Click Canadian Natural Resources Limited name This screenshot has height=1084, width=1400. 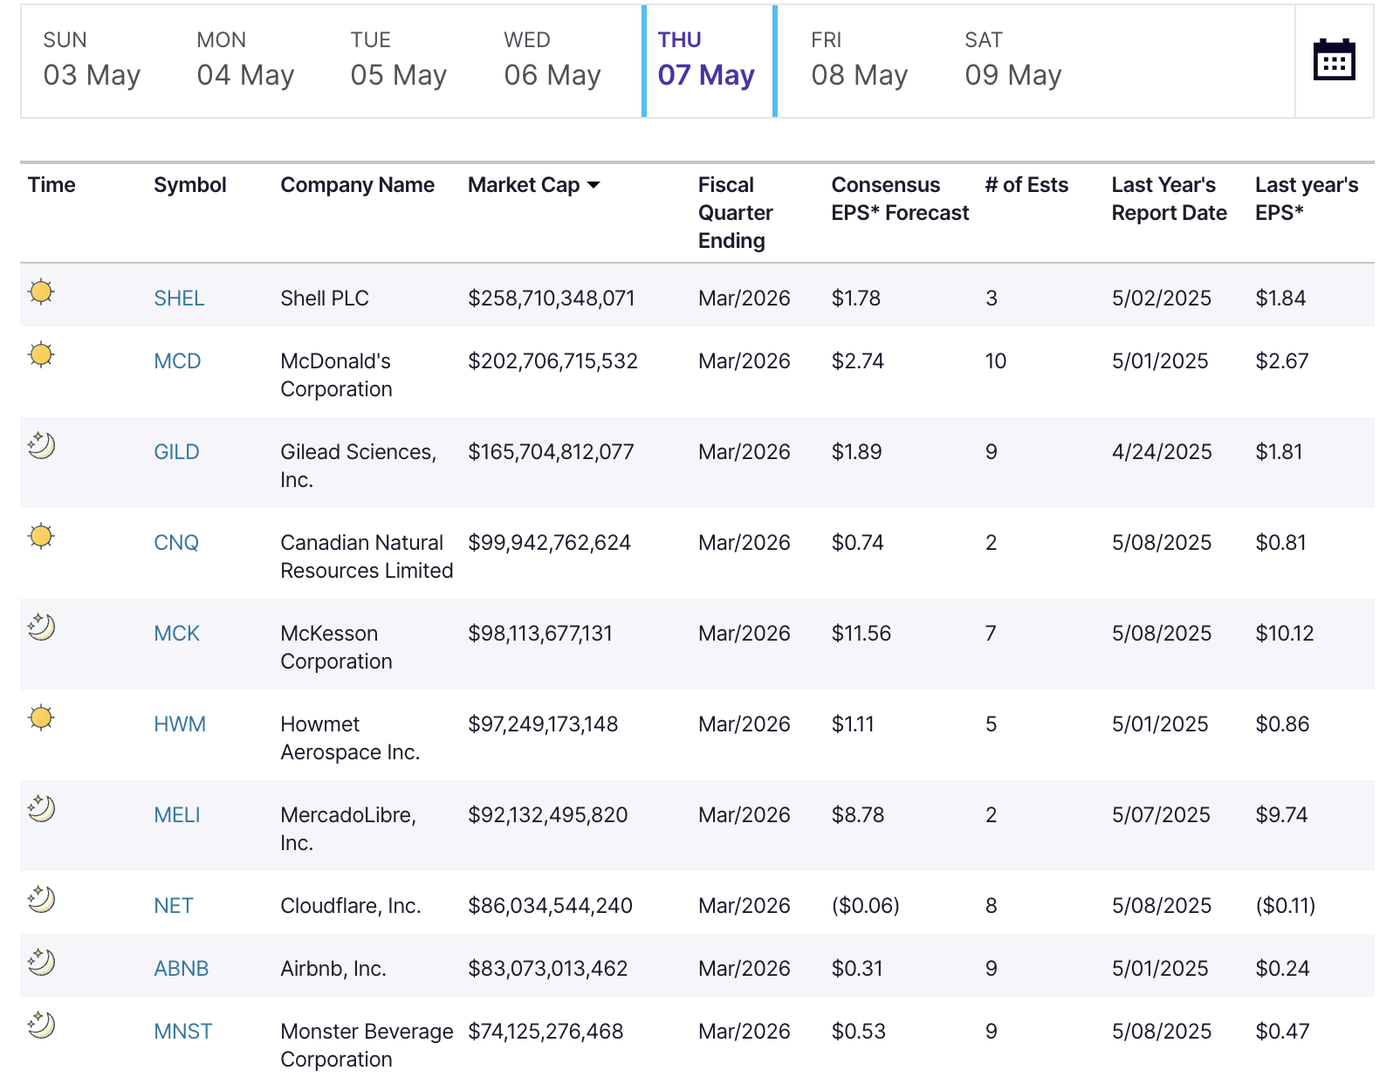click(x=367, y=557)
